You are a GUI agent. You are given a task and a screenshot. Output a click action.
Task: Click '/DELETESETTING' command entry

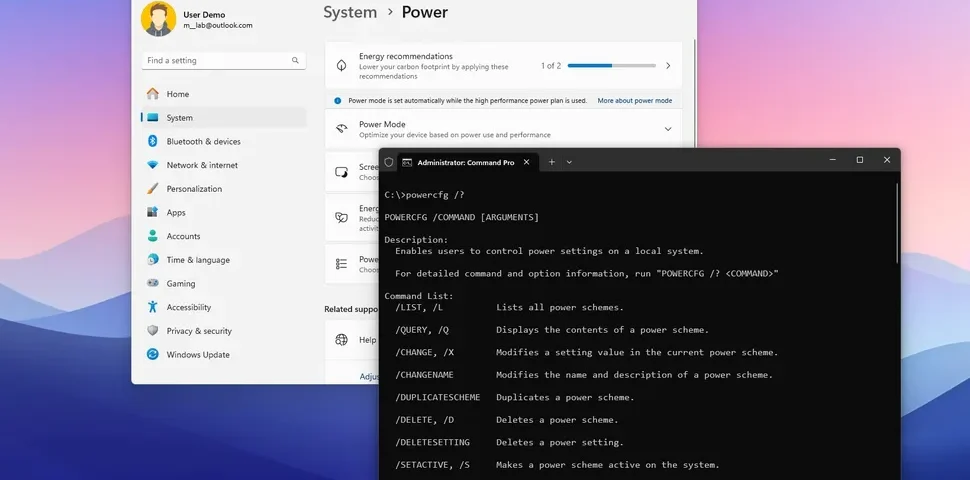coord(433,442)
